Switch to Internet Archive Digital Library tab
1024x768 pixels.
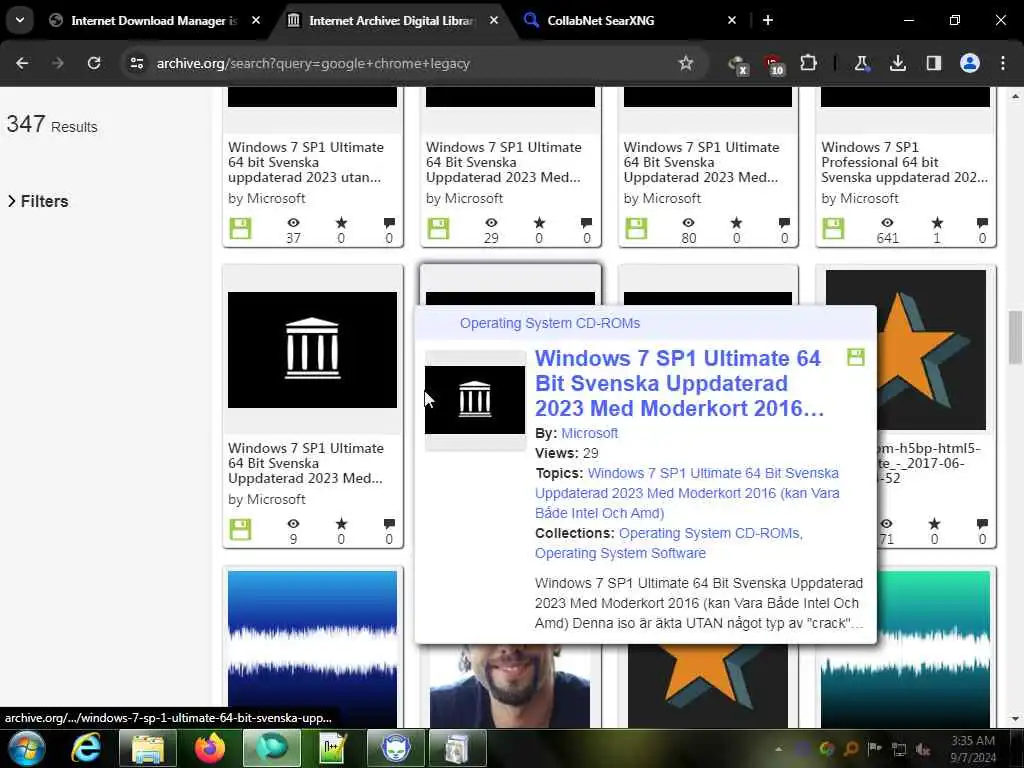[391, 21]
